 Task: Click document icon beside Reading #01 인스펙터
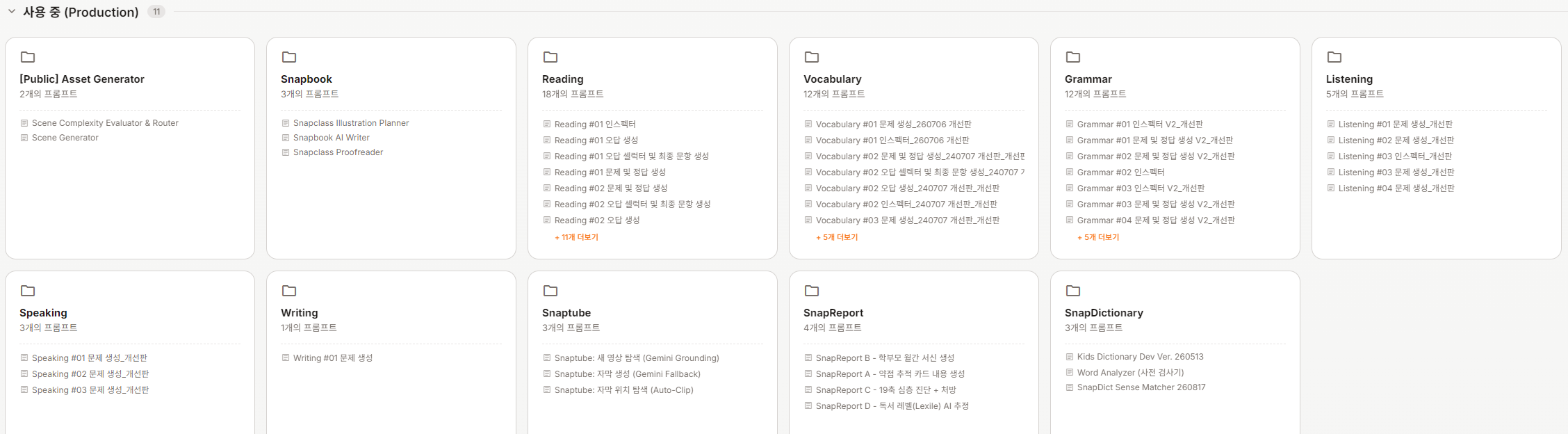(x=547, y=124)
